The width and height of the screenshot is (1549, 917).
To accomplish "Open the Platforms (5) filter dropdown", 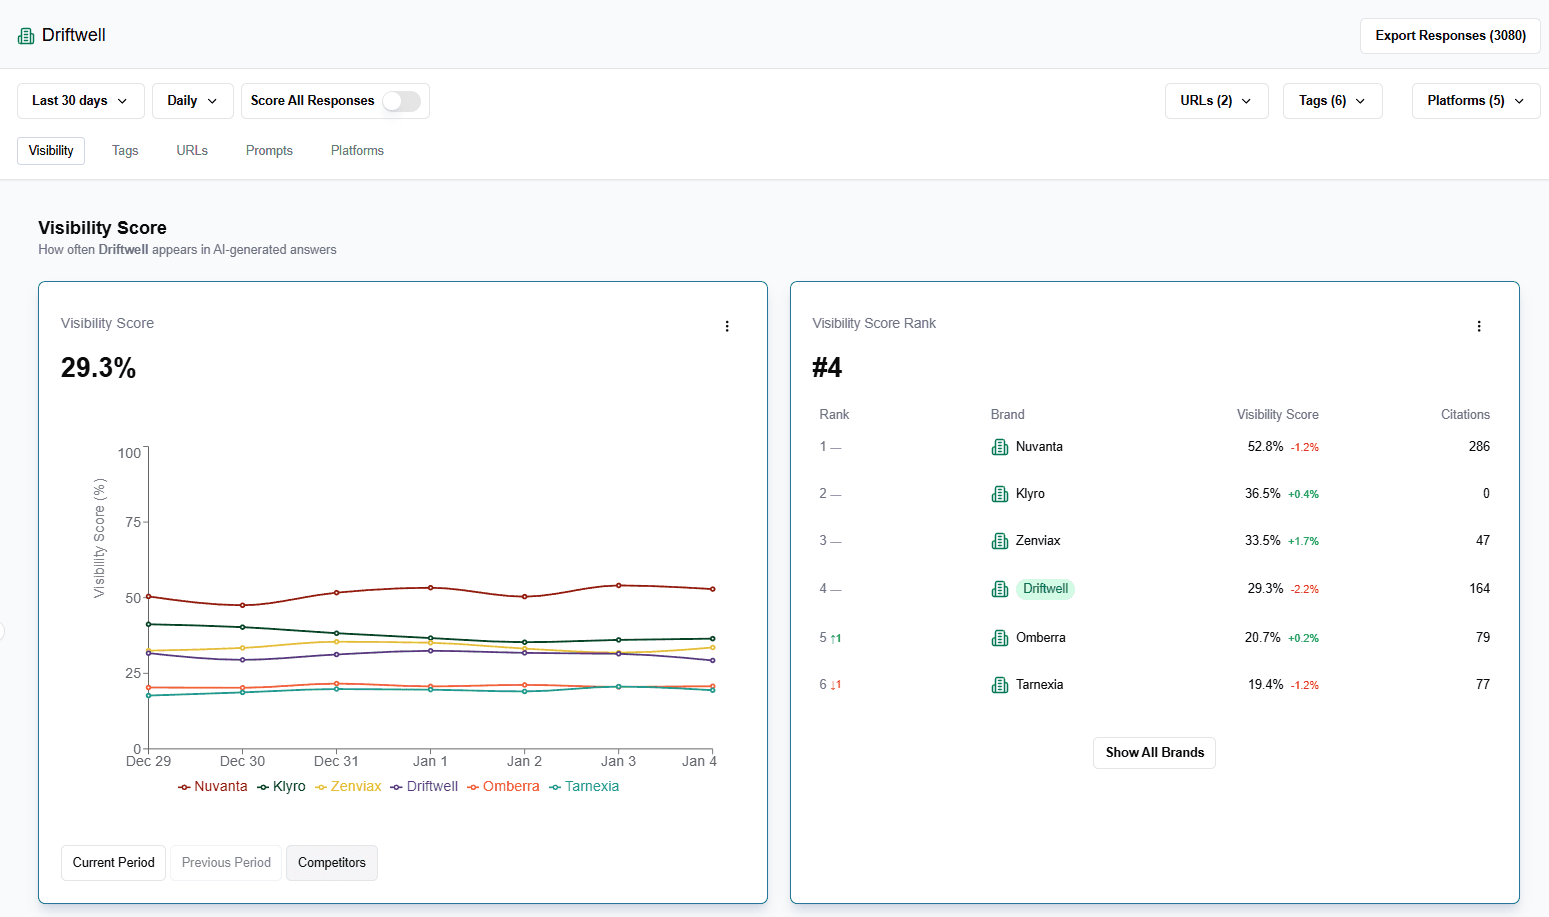I will pos(1475,100).
